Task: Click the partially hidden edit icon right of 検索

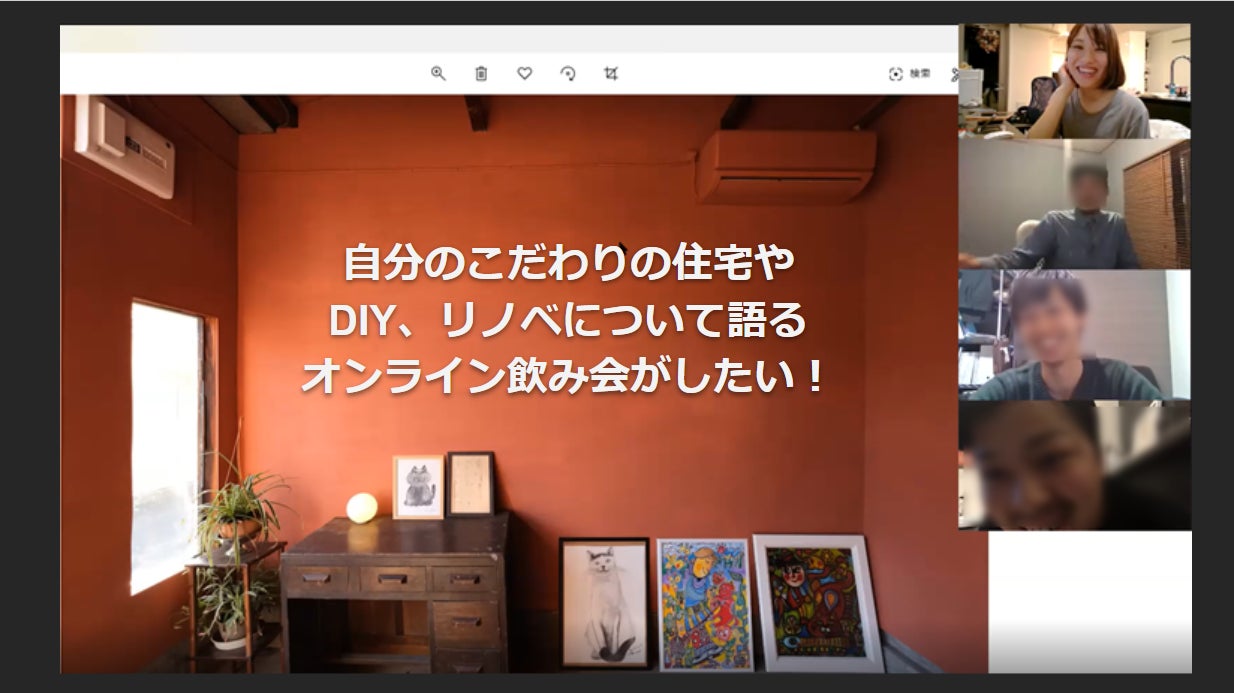Action: point(954,74)
